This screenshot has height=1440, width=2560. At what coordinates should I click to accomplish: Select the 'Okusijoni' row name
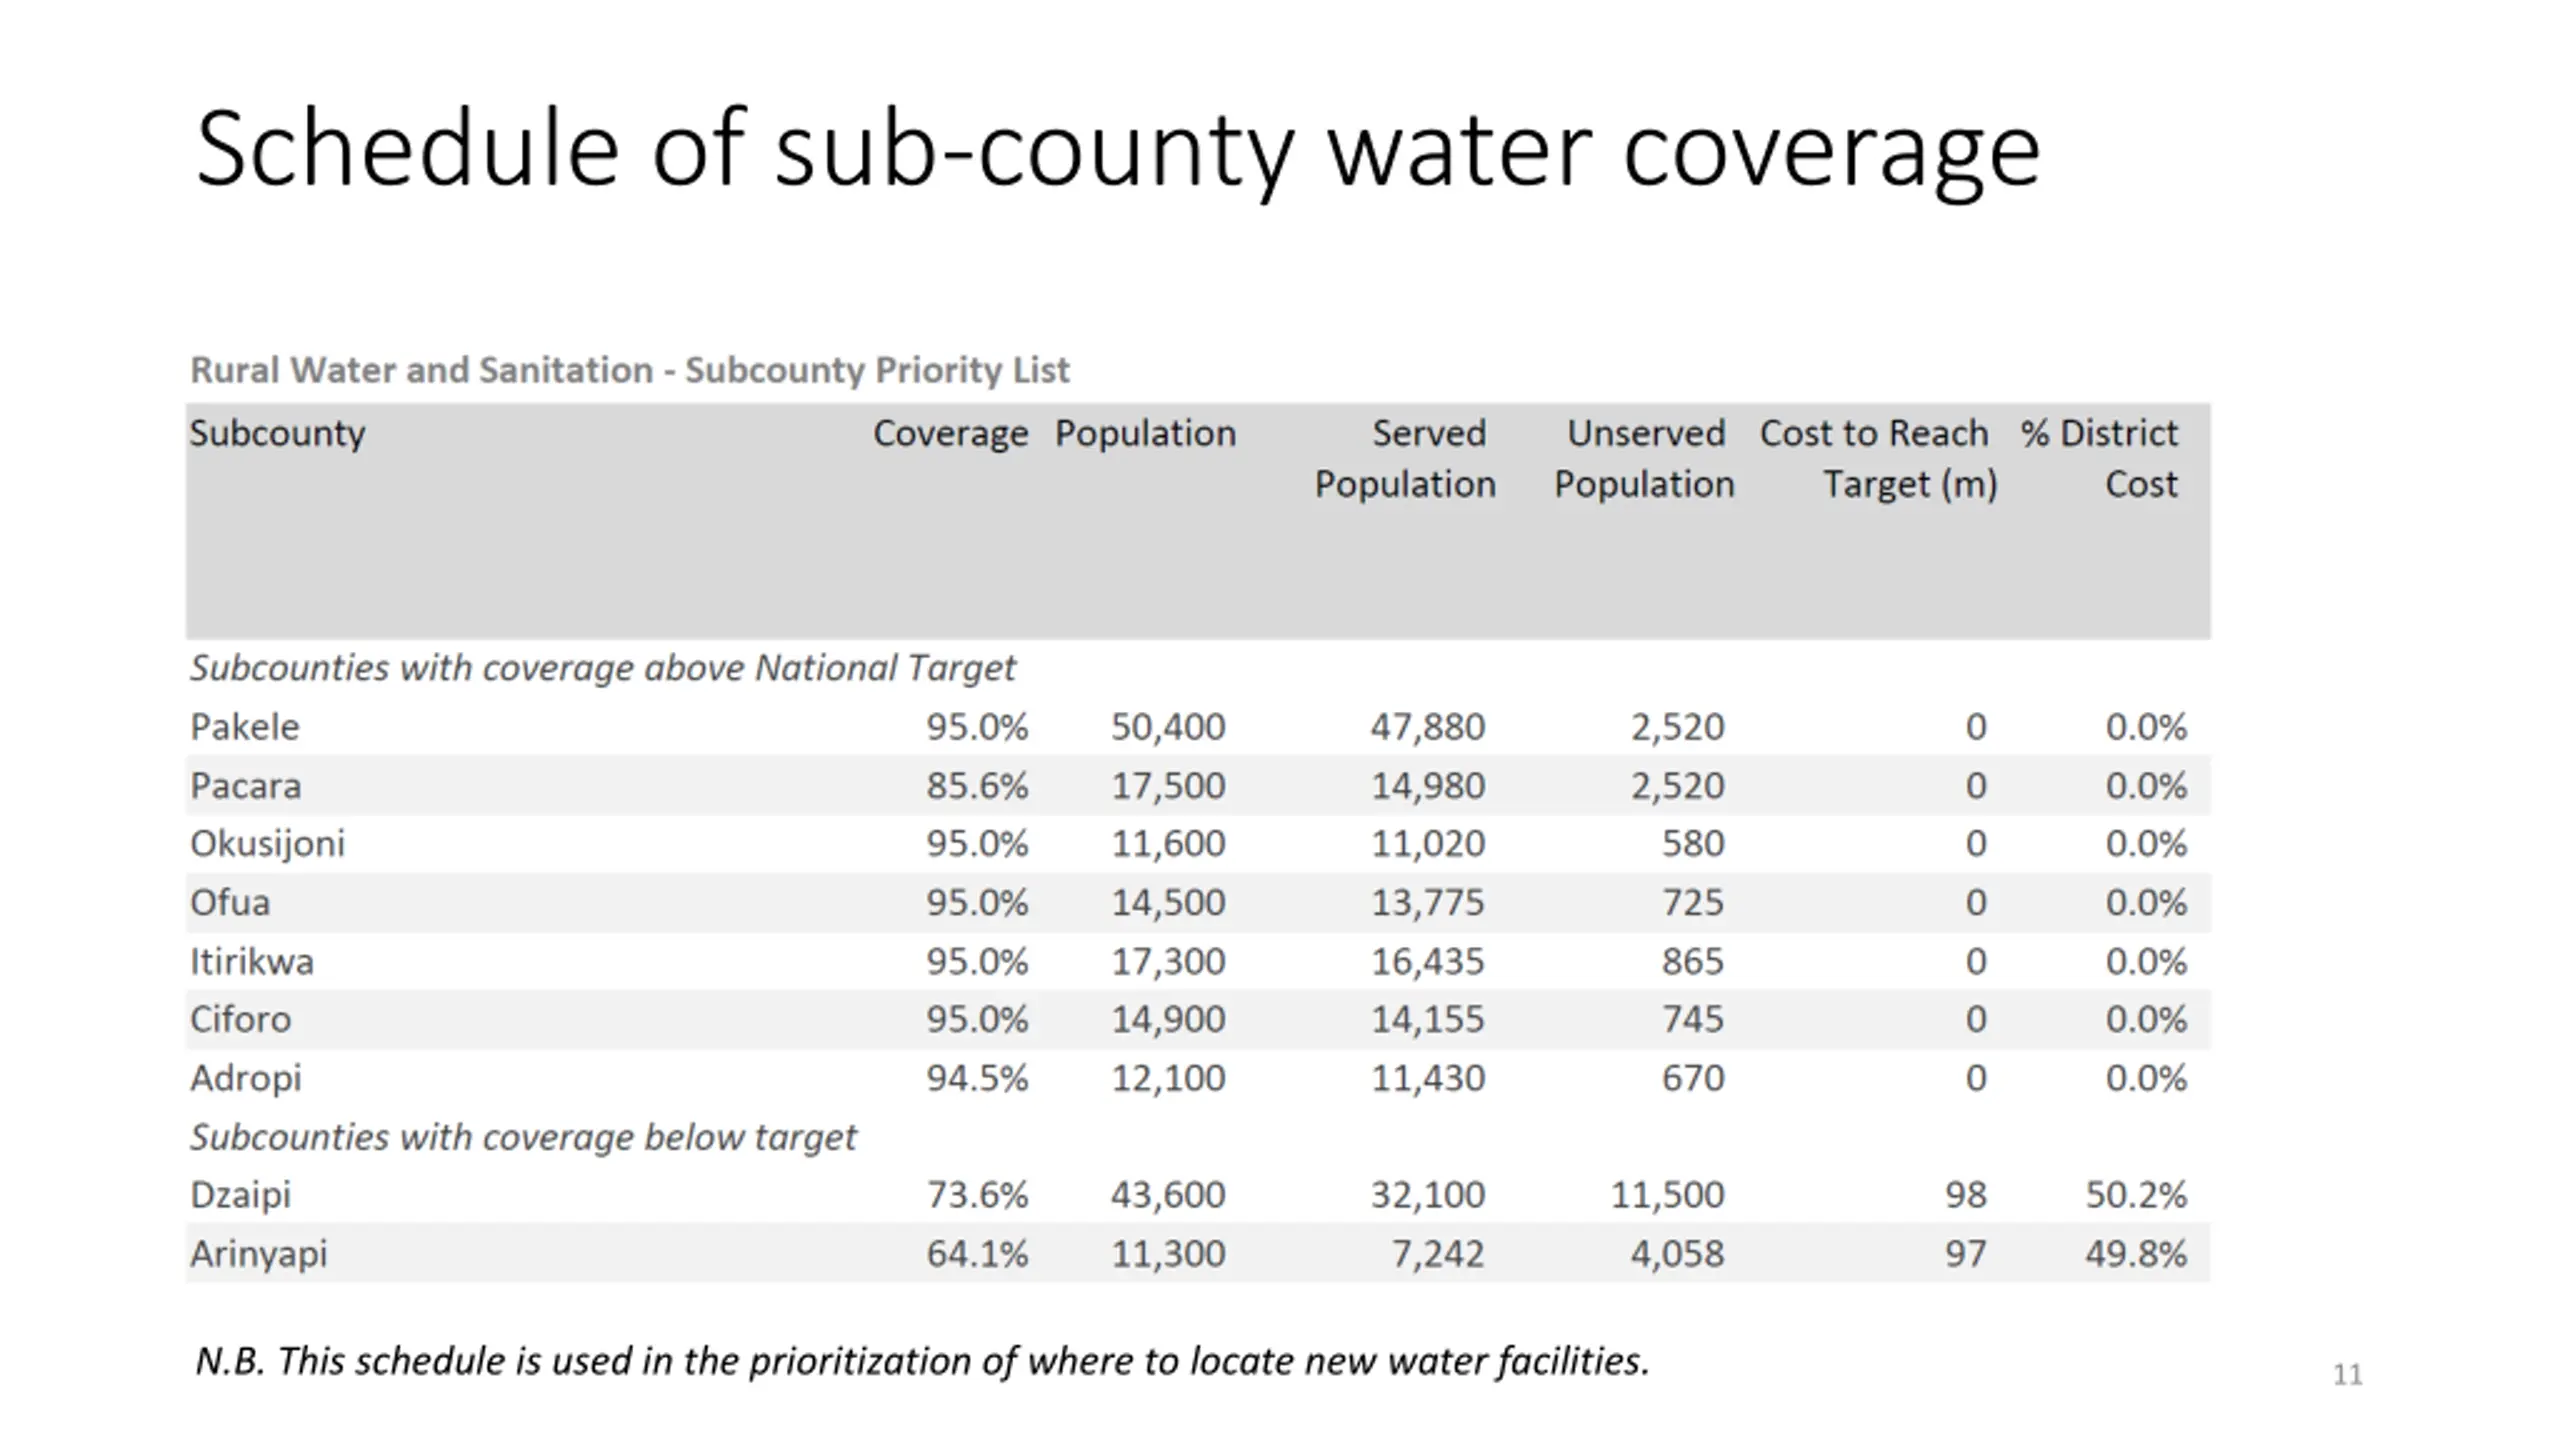(x=267, y=844)
